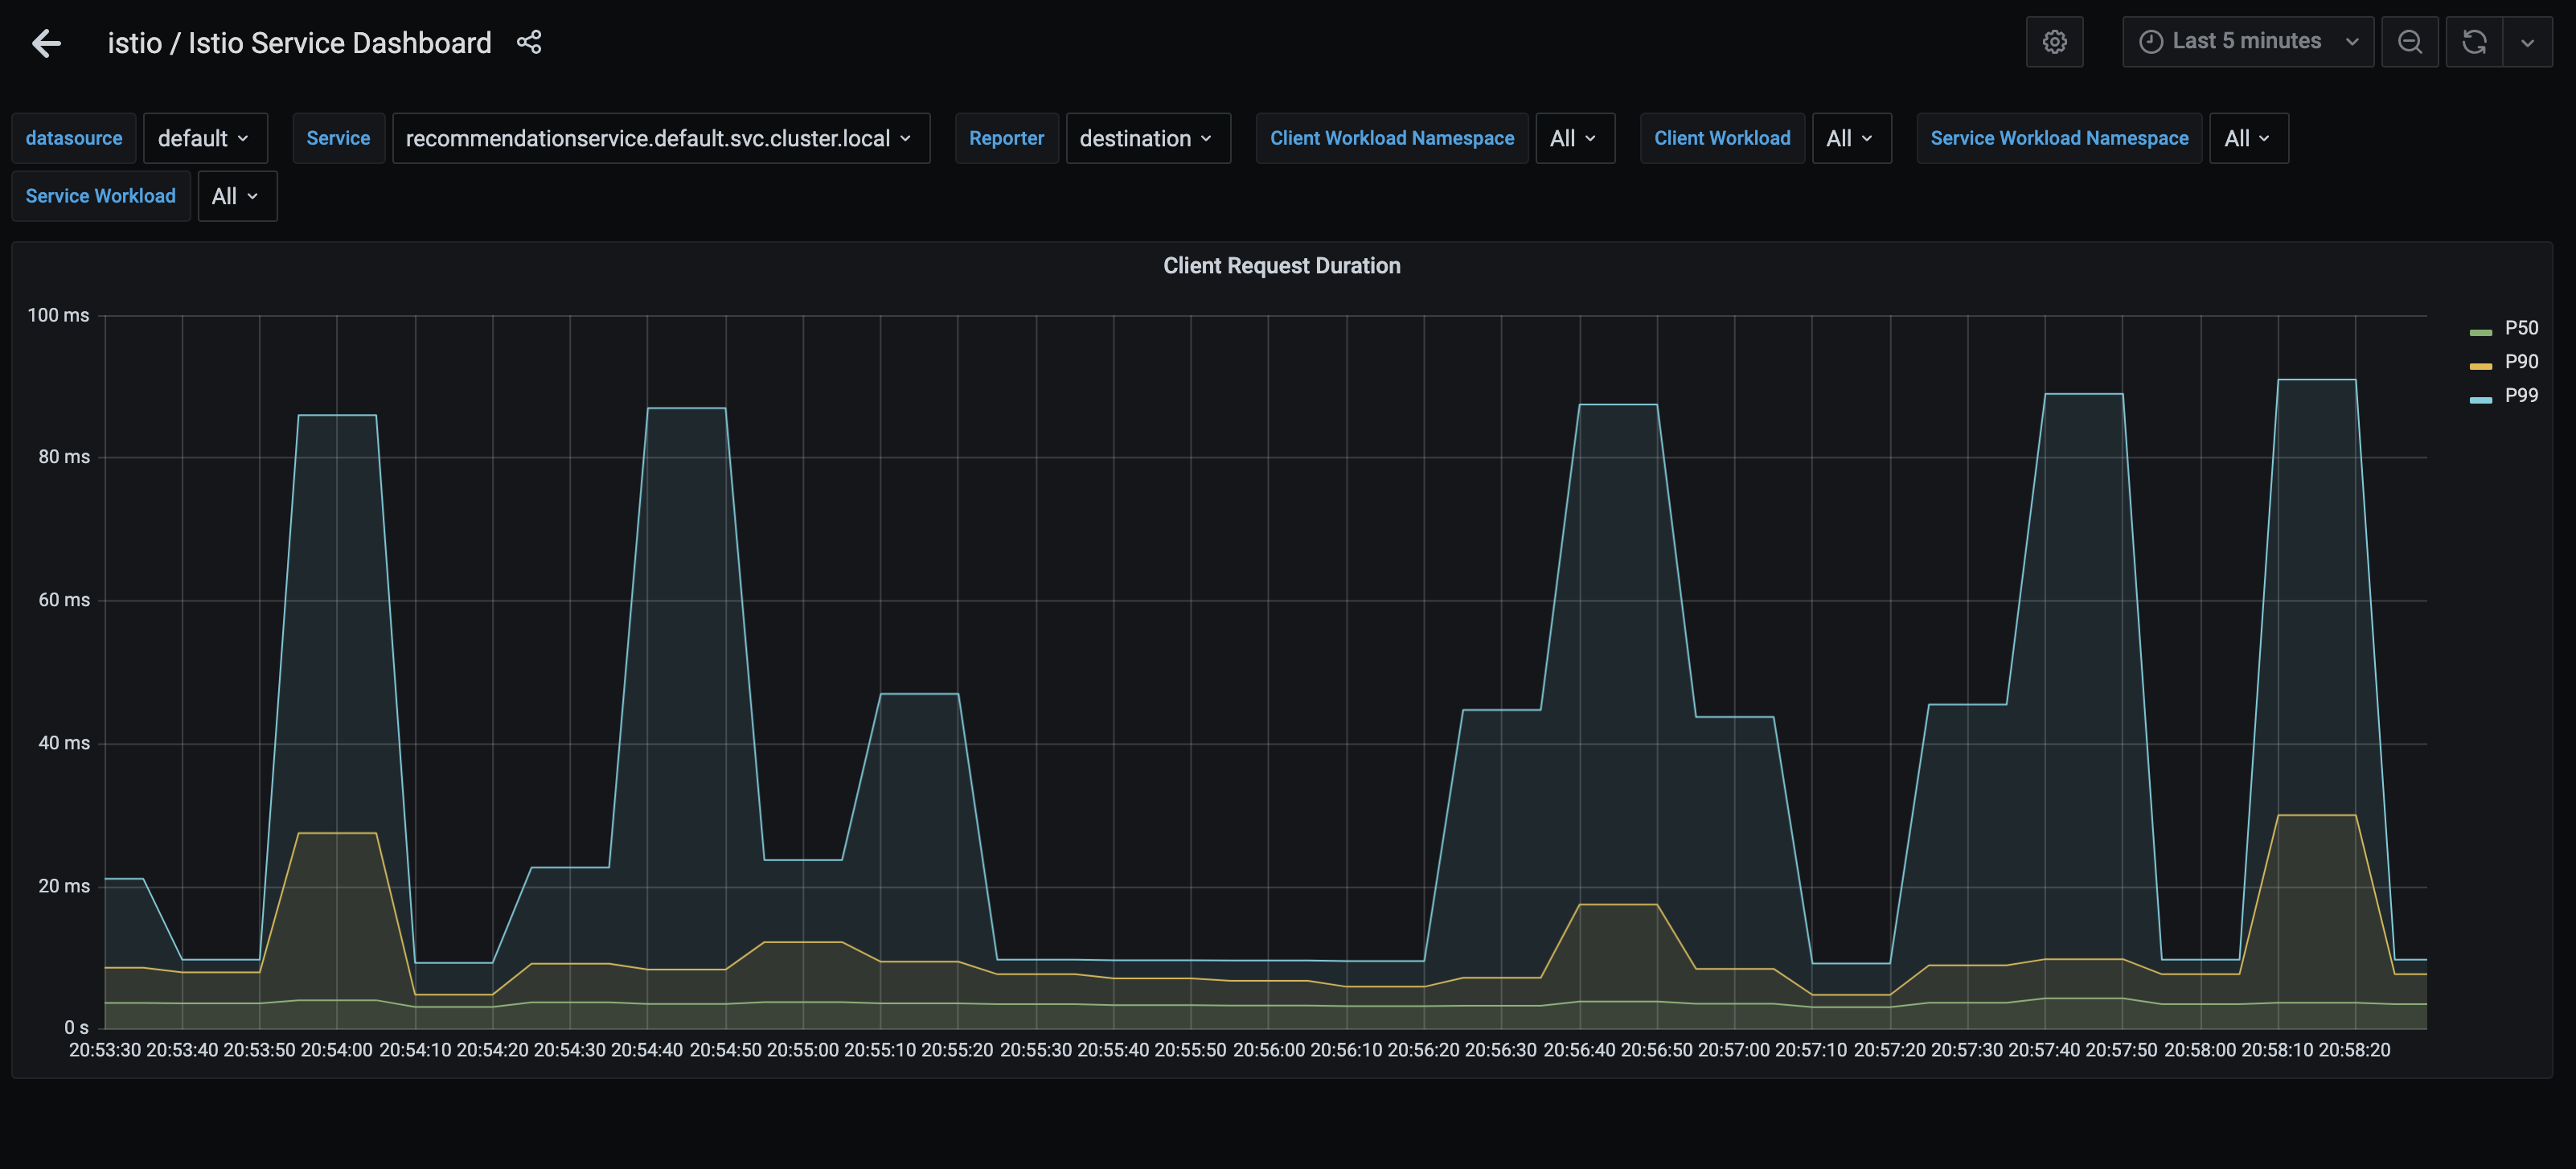Click the green P50 legend color swatch
This screenshot has height=1169, width=2576.
pyautogui.click(x=2480, y=332)
